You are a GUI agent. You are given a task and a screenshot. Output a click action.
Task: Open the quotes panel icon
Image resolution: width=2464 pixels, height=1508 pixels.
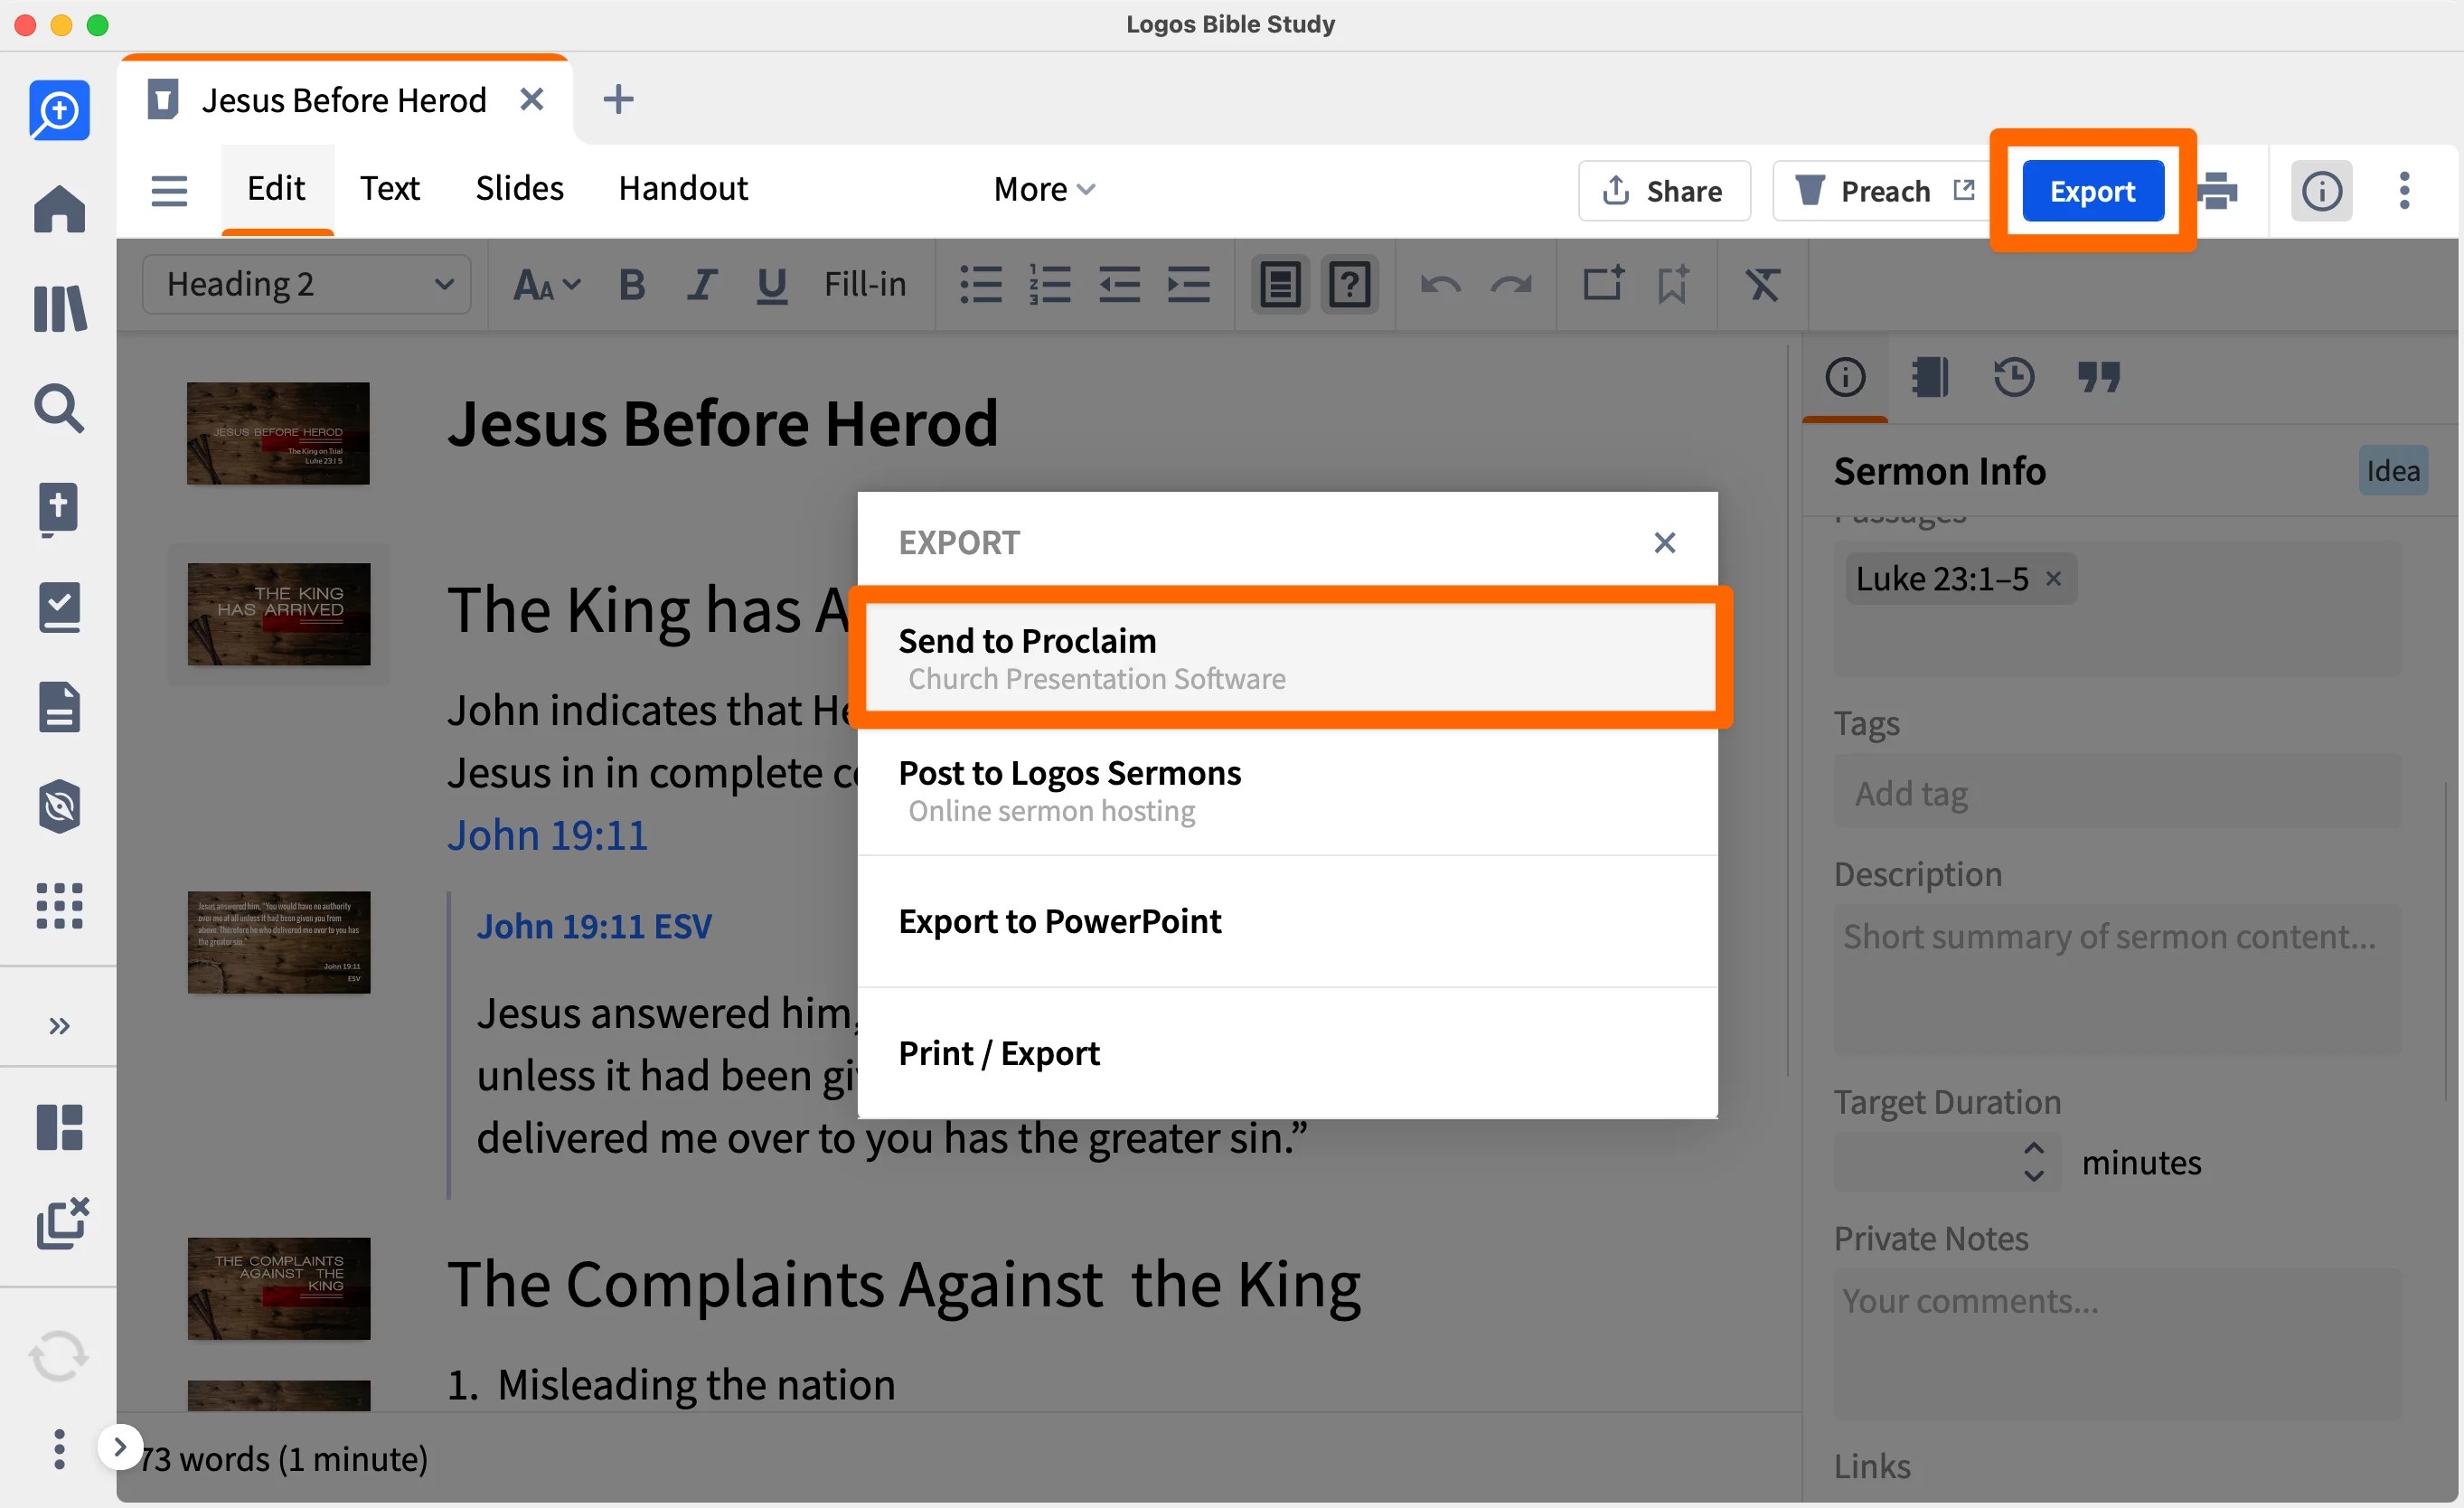2100,377
